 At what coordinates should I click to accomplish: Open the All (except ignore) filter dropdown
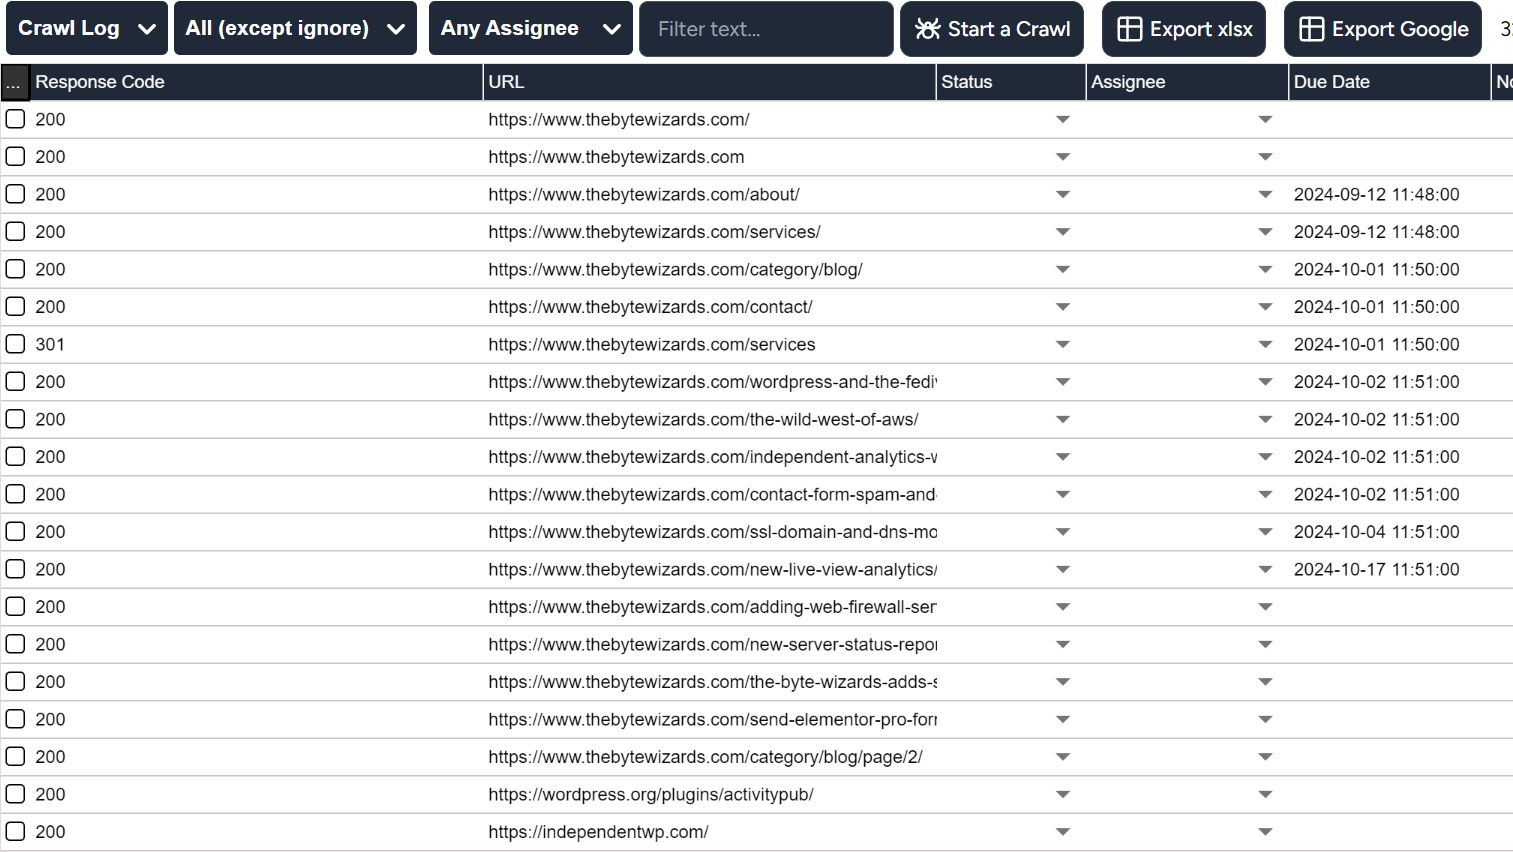295,29
